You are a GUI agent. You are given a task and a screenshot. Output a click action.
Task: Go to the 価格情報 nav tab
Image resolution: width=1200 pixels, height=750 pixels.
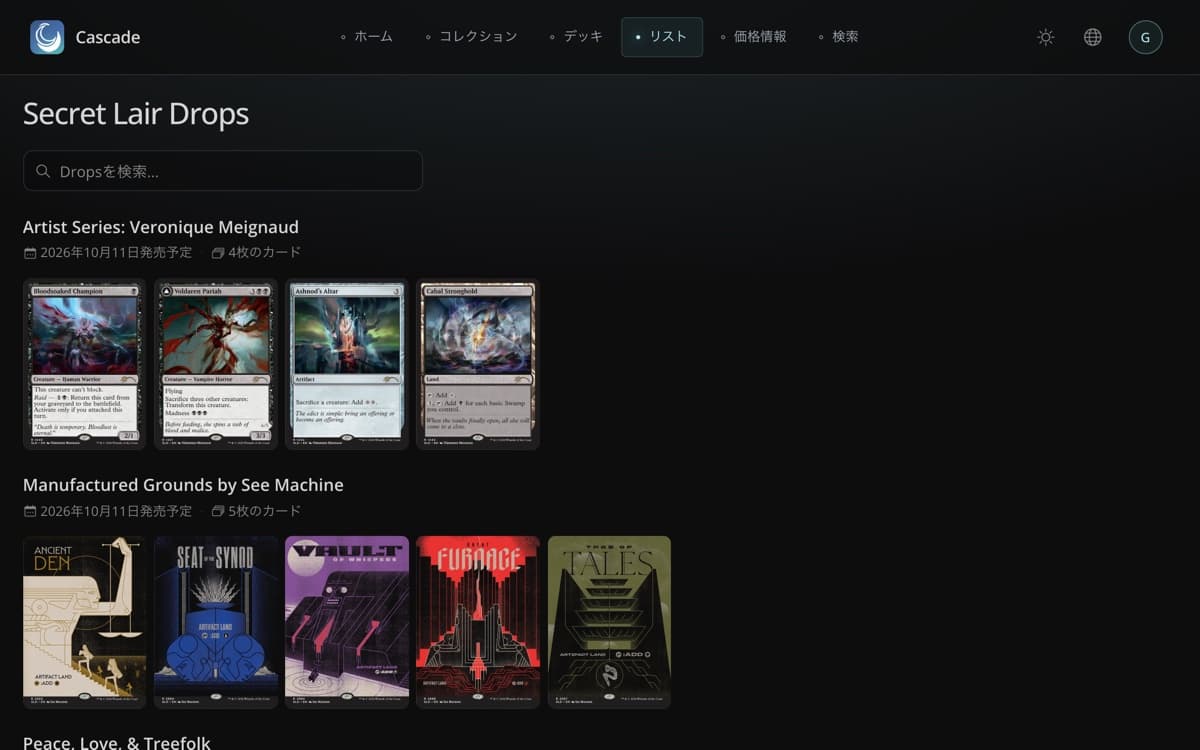point(754,37)
